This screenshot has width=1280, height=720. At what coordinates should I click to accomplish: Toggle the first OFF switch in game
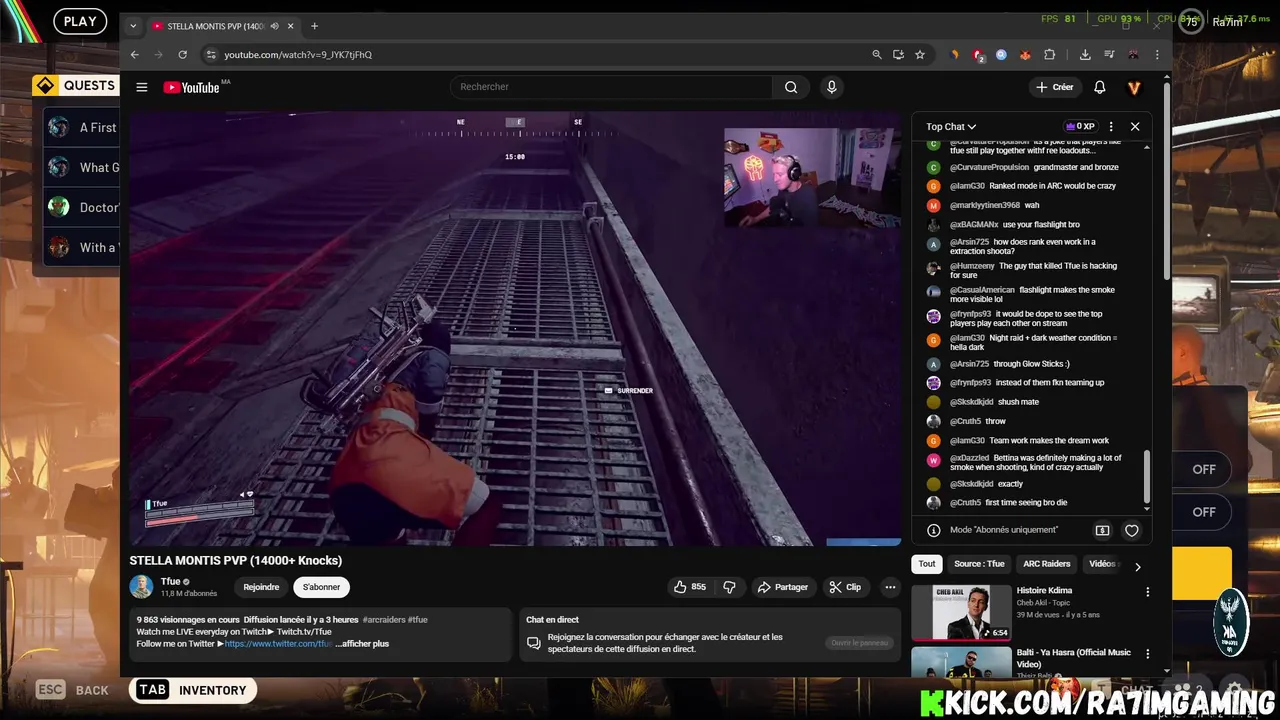(x=1204, y=469)
